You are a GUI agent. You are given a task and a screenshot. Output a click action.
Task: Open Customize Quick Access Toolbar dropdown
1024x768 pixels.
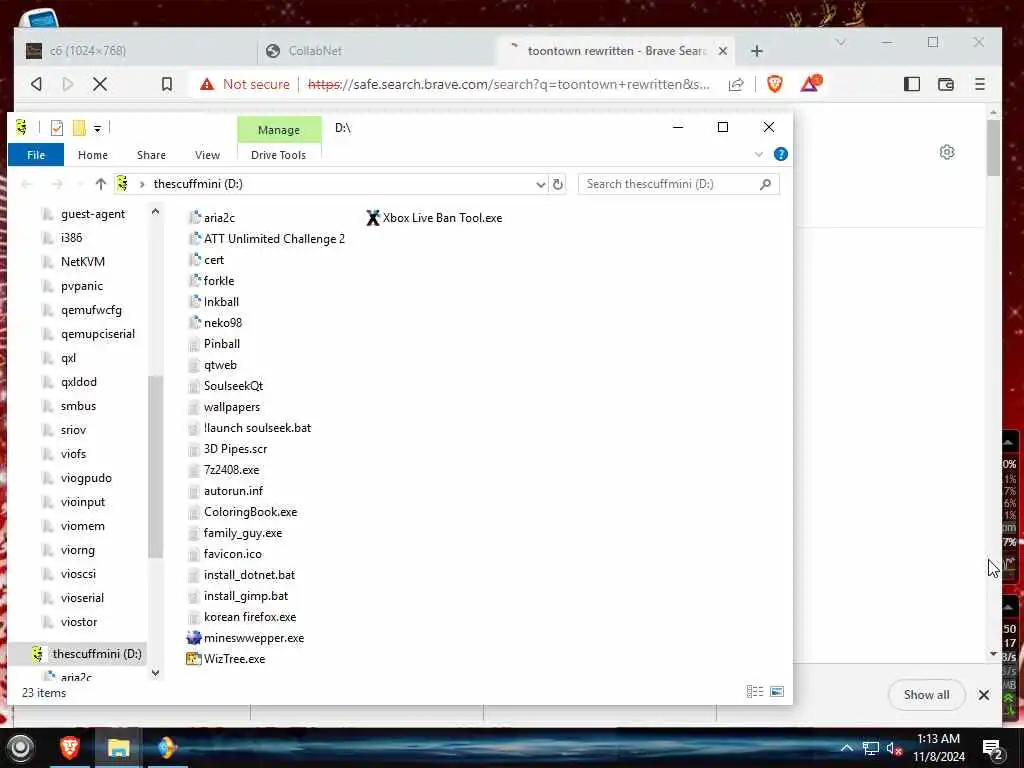coord(97,129)
